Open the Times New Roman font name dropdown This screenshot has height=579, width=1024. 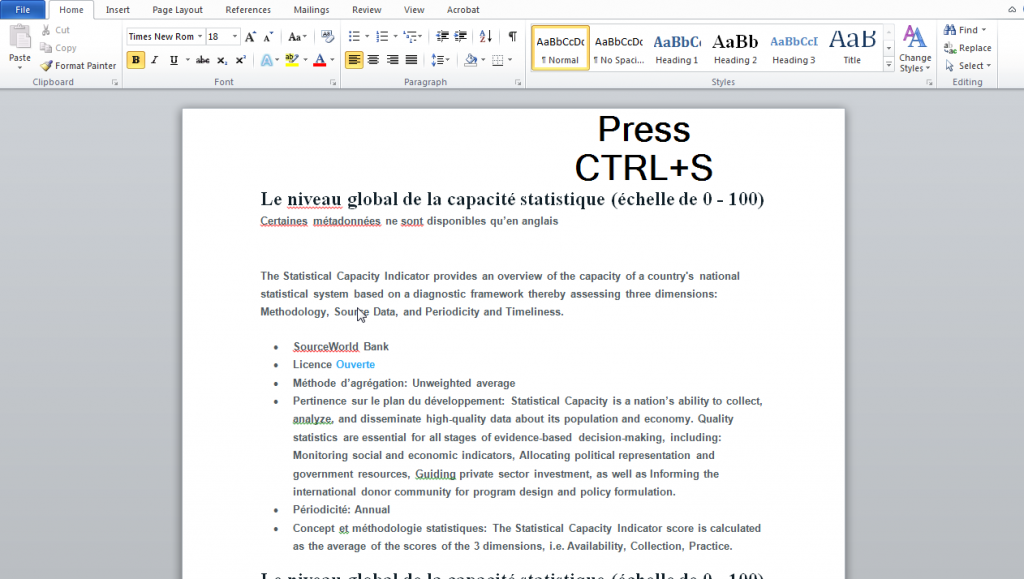click(200, 37)
